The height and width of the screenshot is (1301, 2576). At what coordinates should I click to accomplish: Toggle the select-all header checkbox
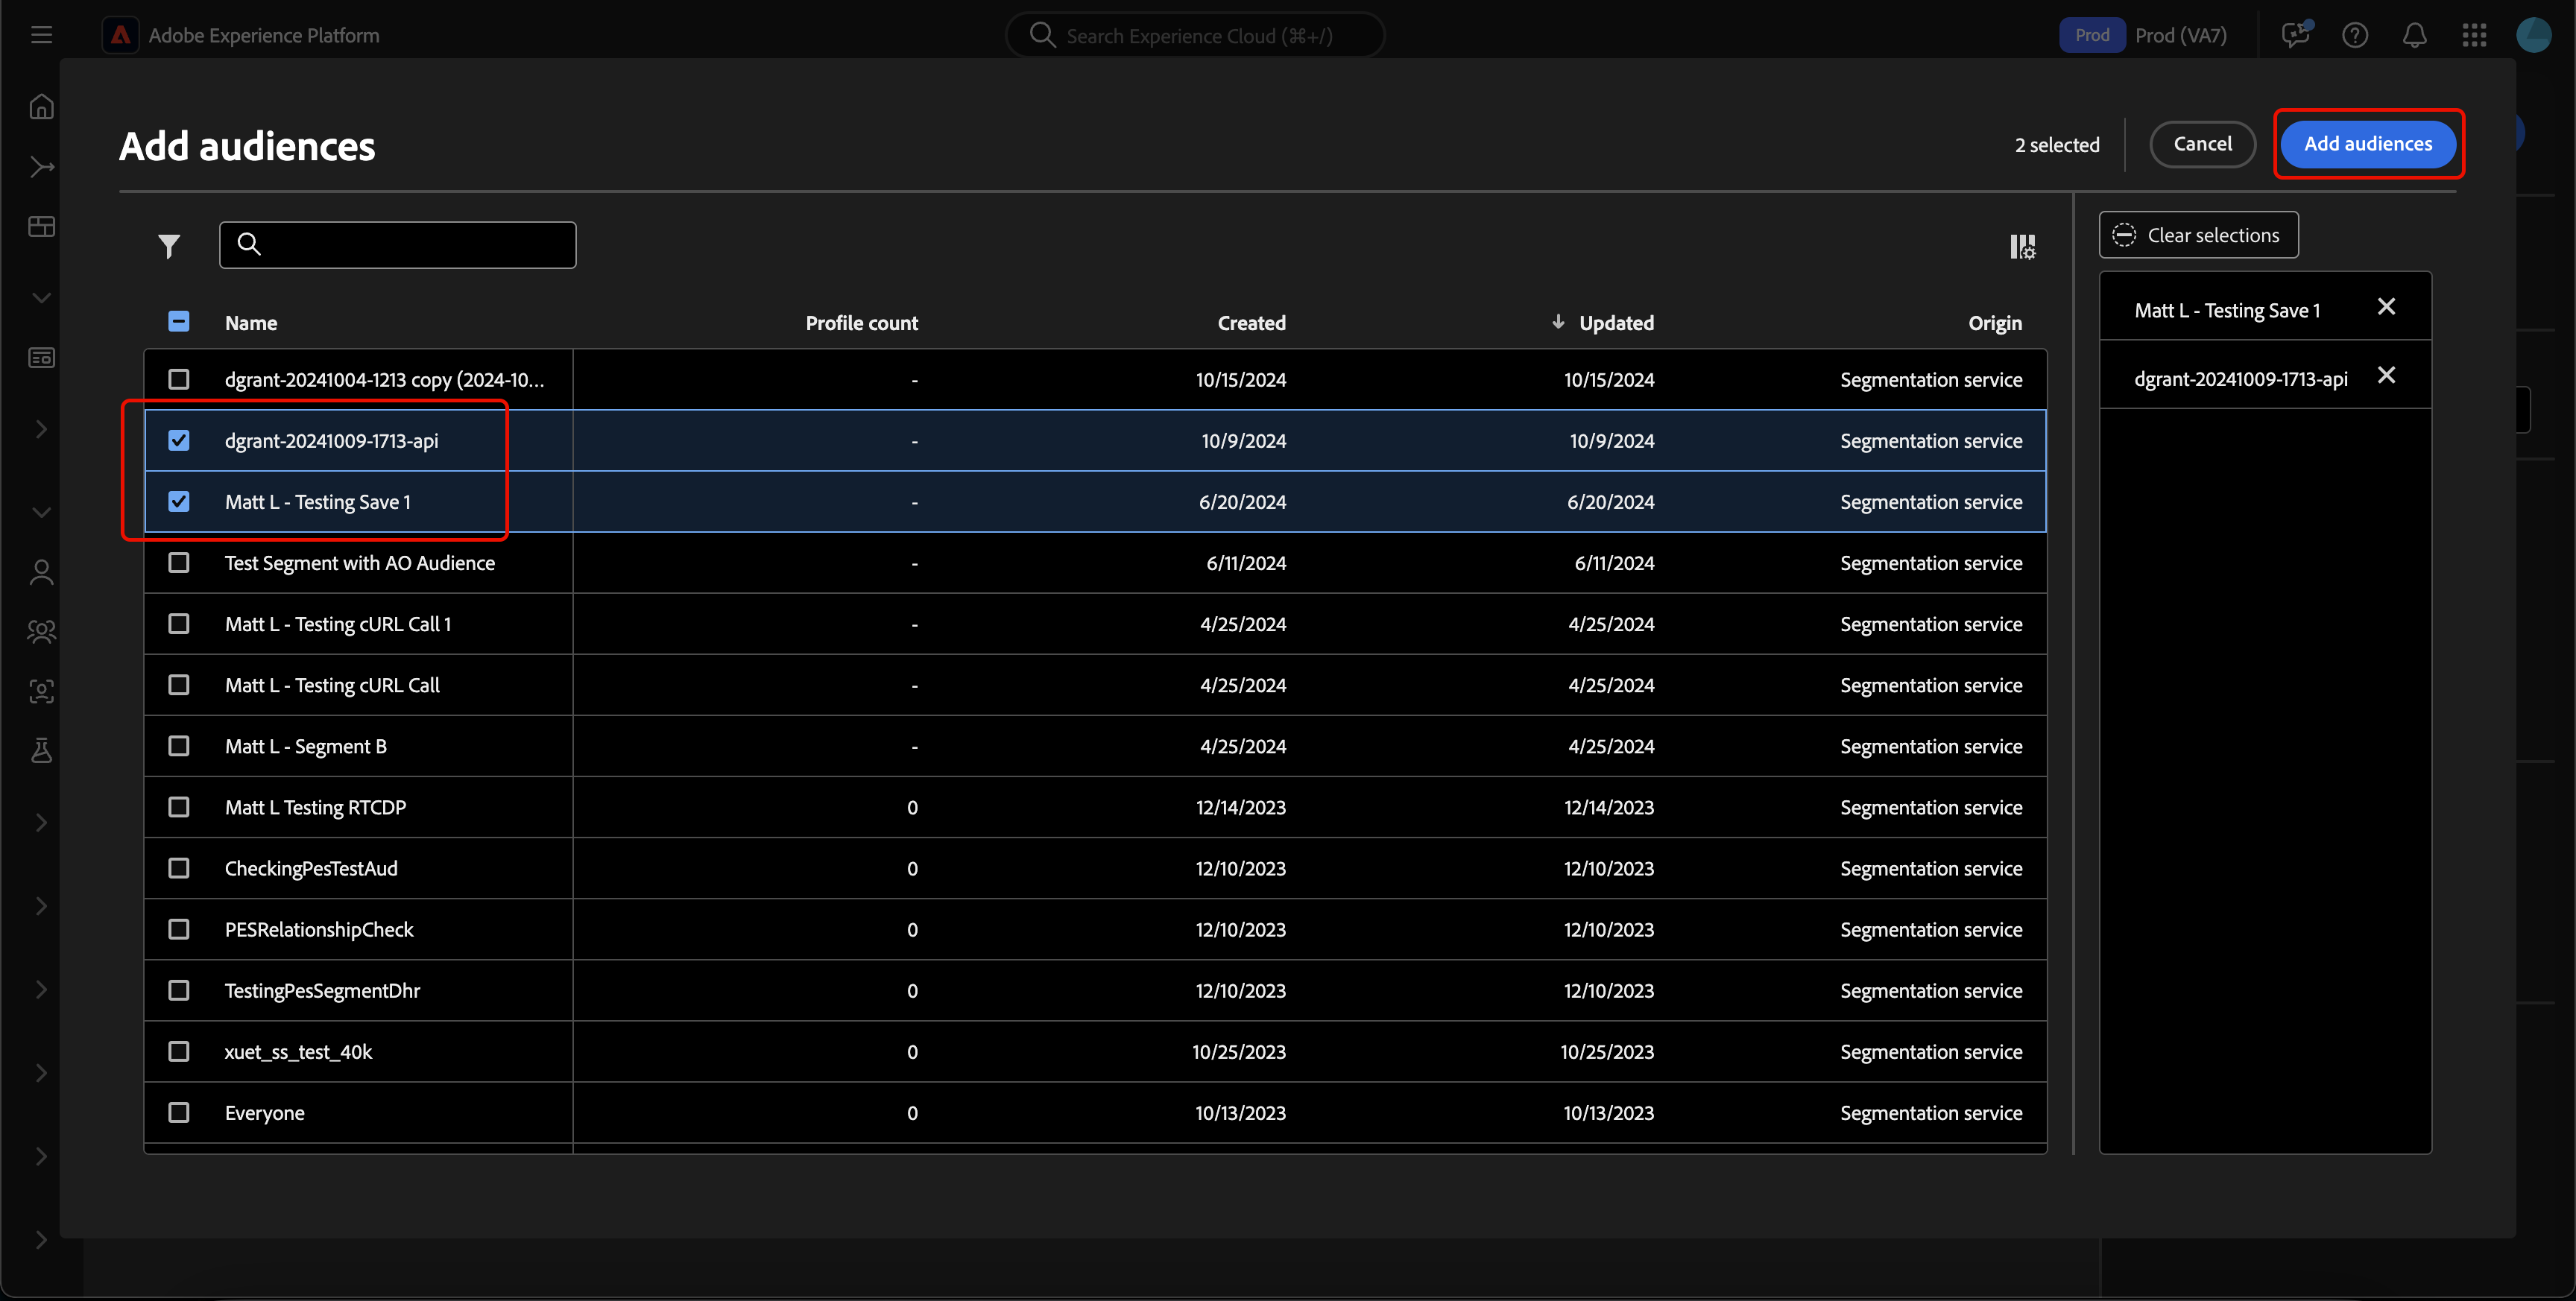pyautogui.click(x=179, y=322)
